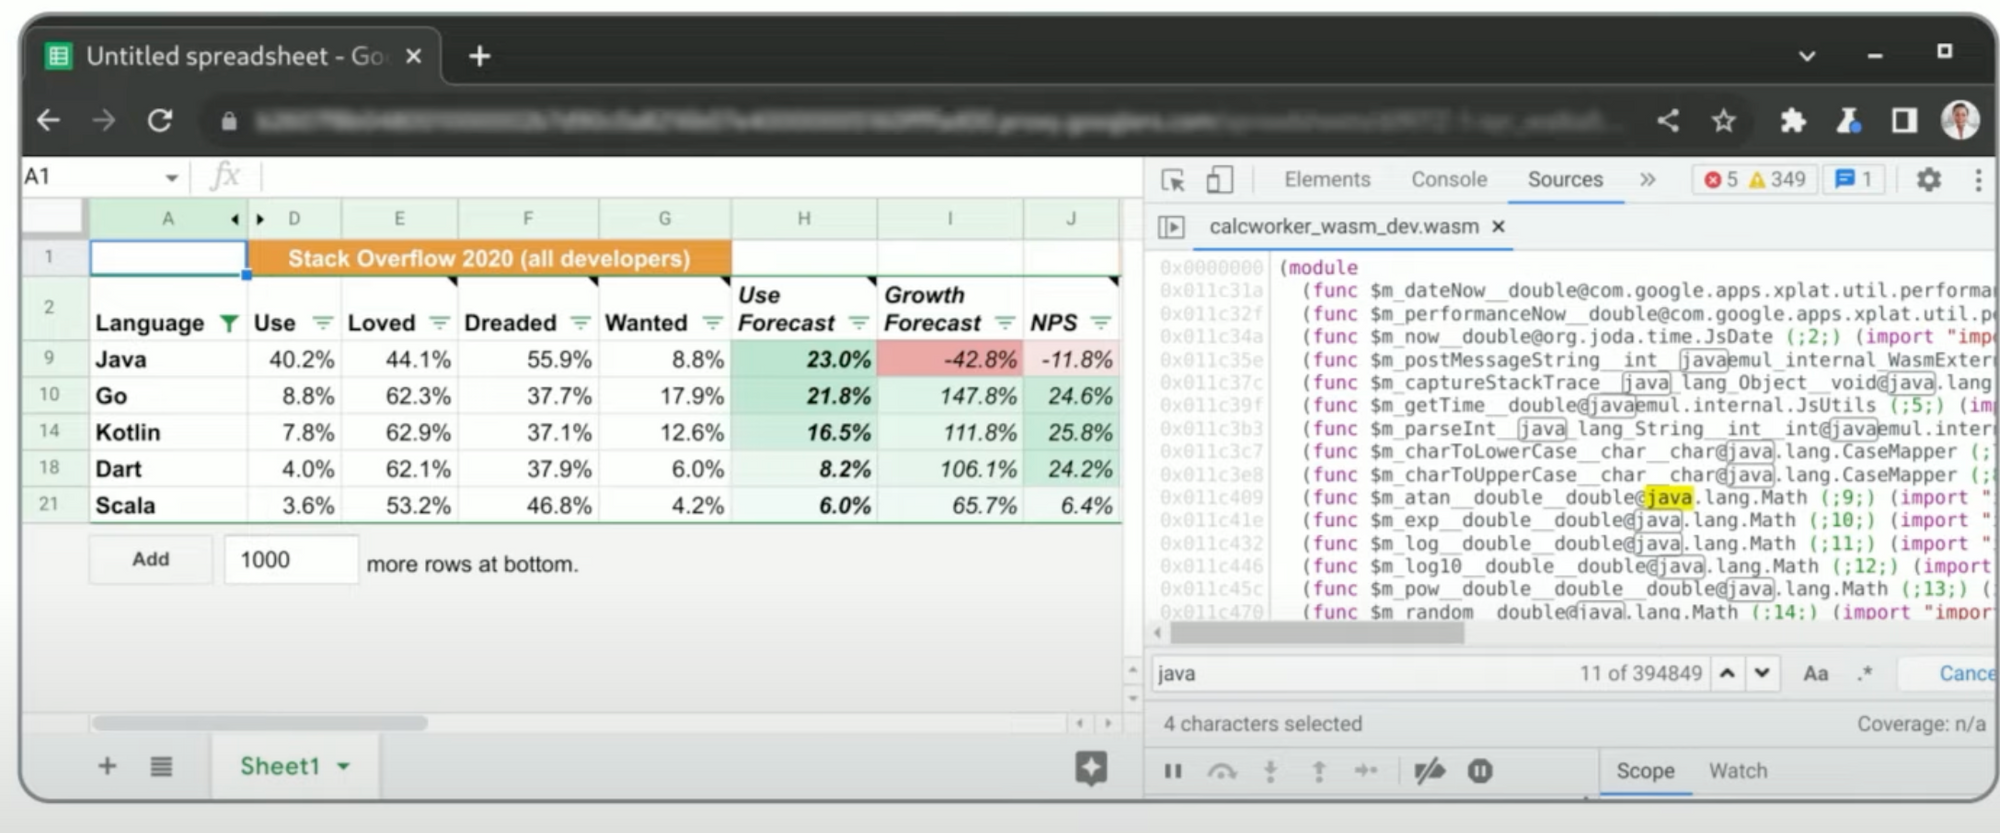Pause script execution

pos(1173,771)
